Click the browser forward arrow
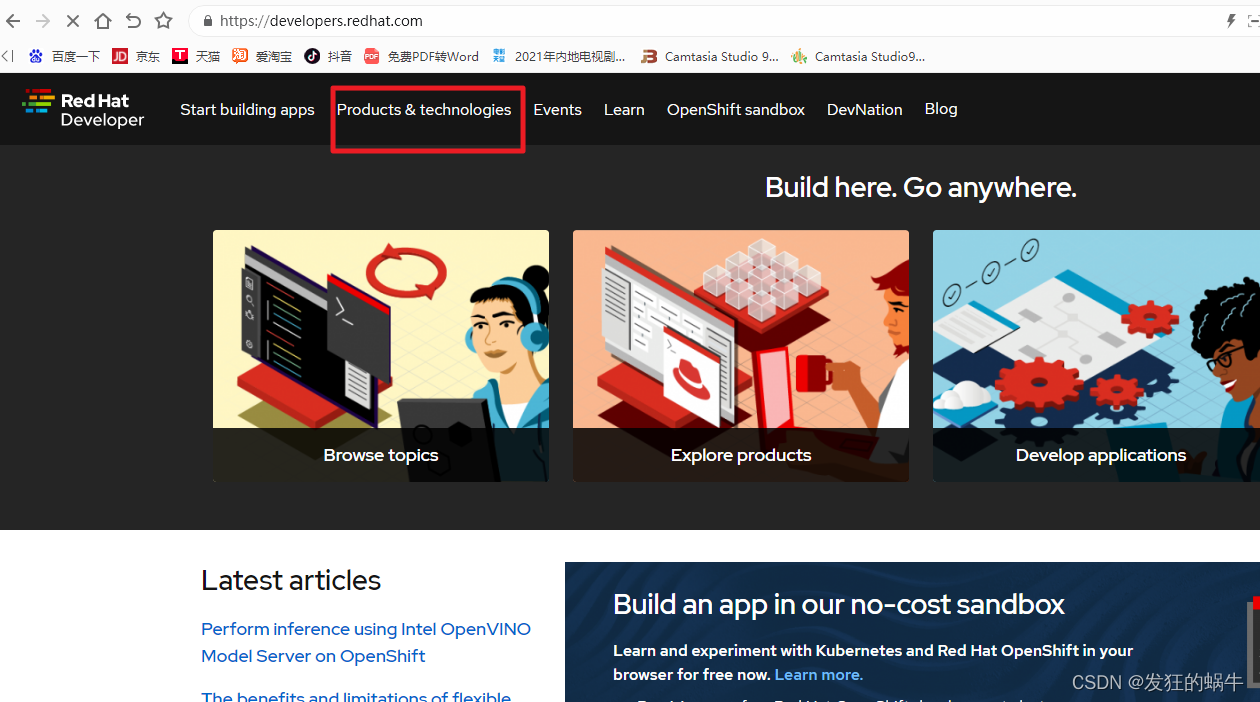1260x702 pixels. [x=43, y=20]
